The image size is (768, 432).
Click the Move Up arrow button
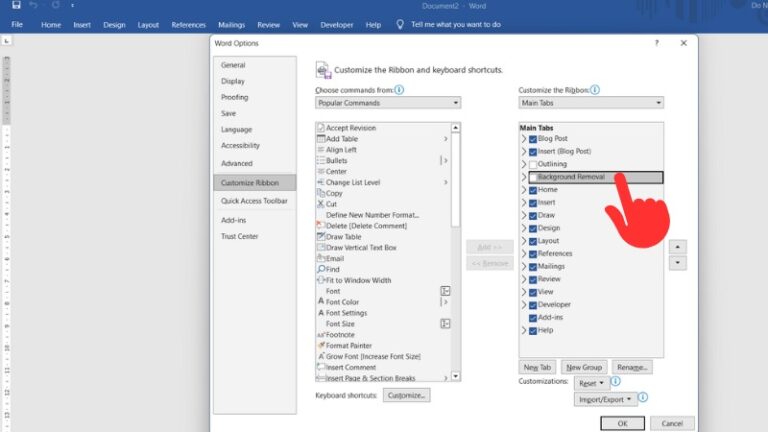[677, 246]
